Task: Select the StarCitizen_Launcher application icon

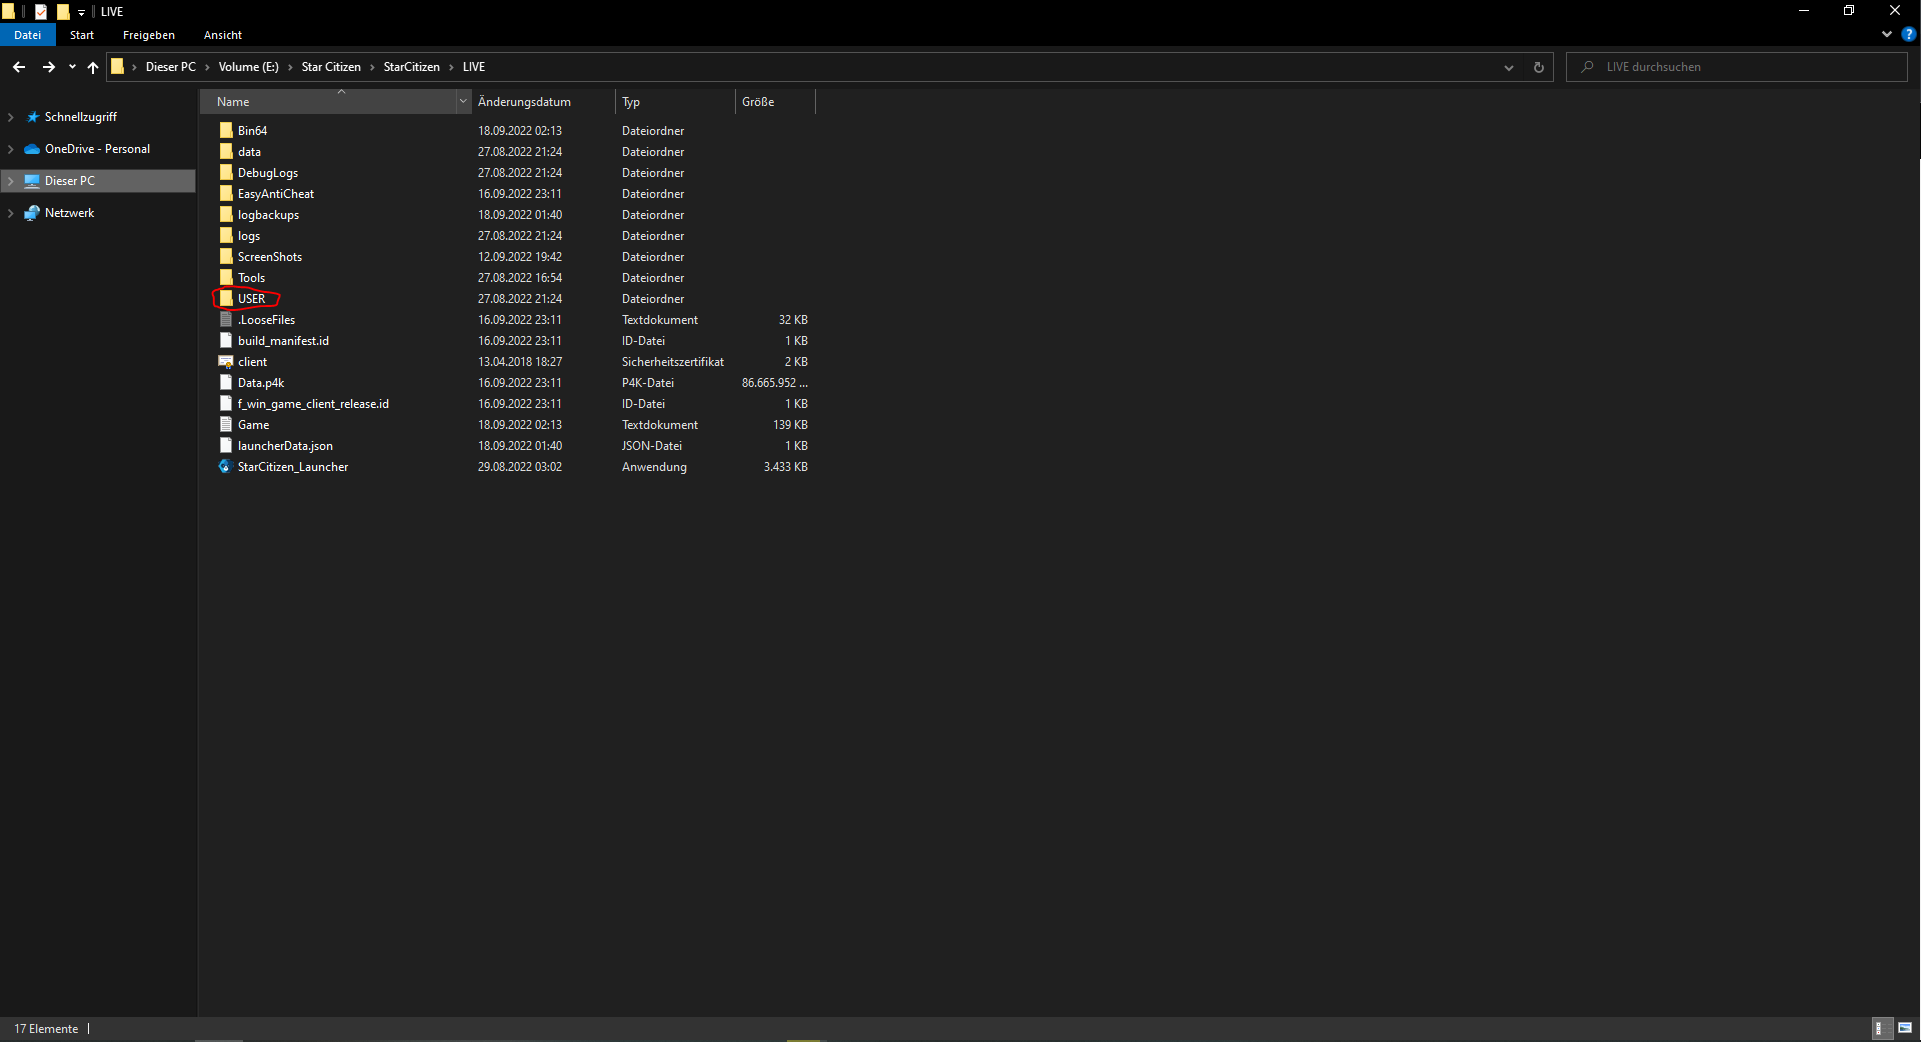Action: pos(226,466)
